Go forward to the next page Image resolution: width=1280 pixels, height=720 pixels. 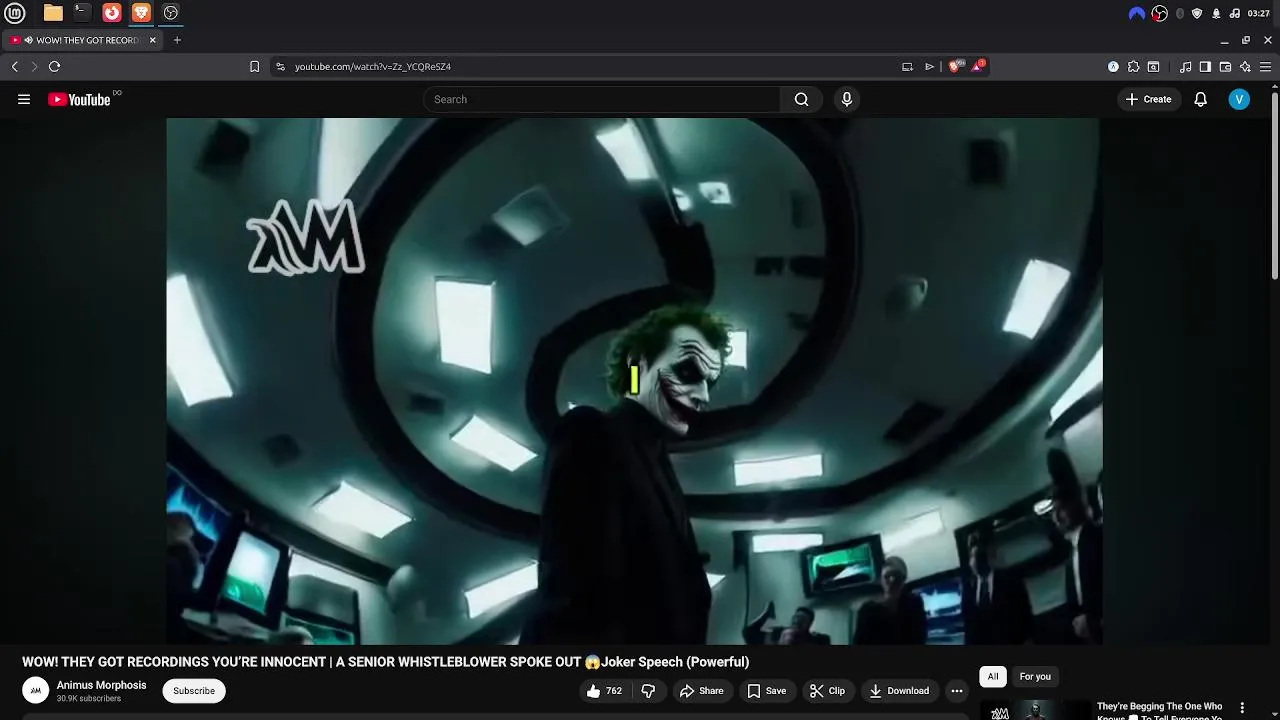[34, 66]
